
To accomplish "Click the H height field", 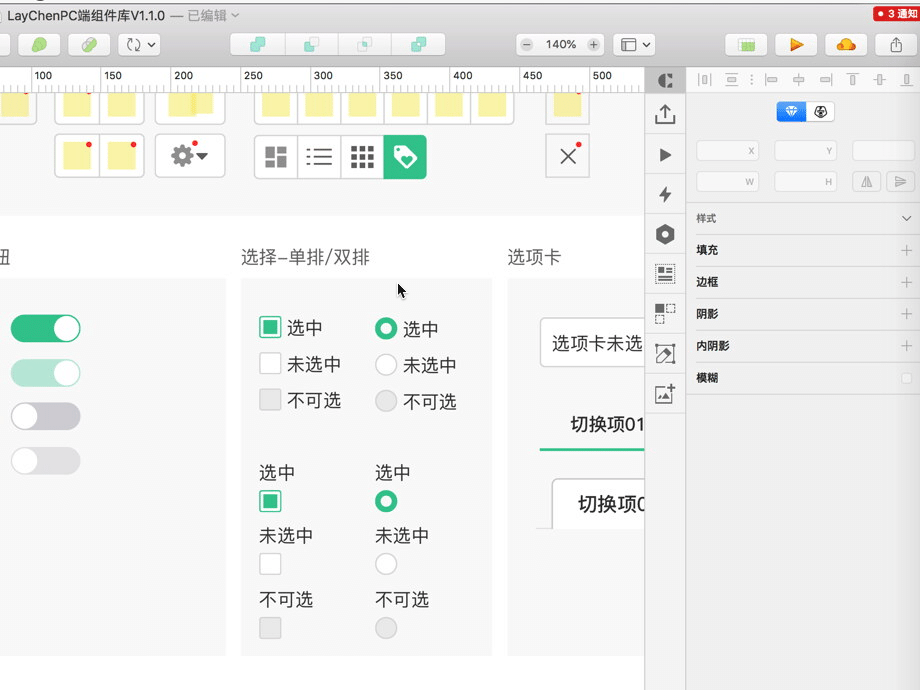I will [806, 182].
